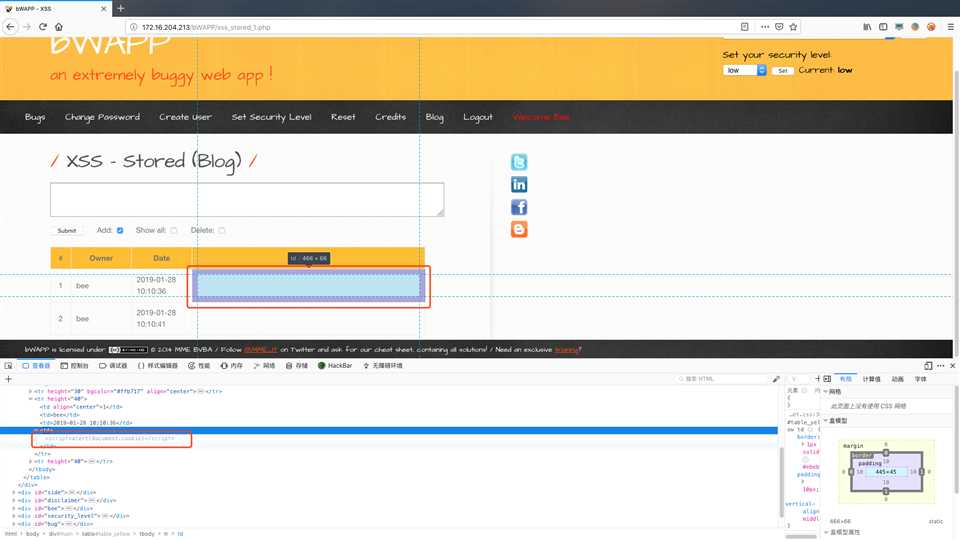Viewport: 960px width, 540px height.
Task: Select the td breadcrumb at inspector bottom
Action: [x=180, y=534]
